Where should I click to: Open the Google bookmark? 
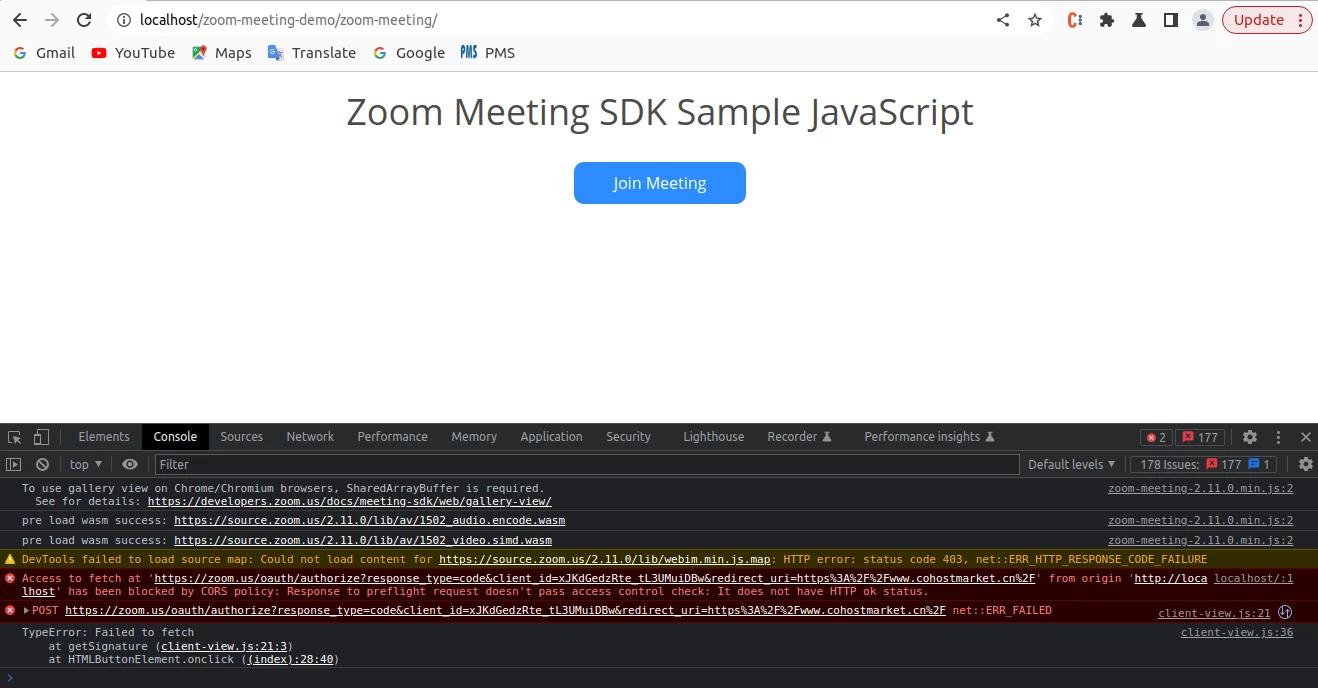point(409,53)
